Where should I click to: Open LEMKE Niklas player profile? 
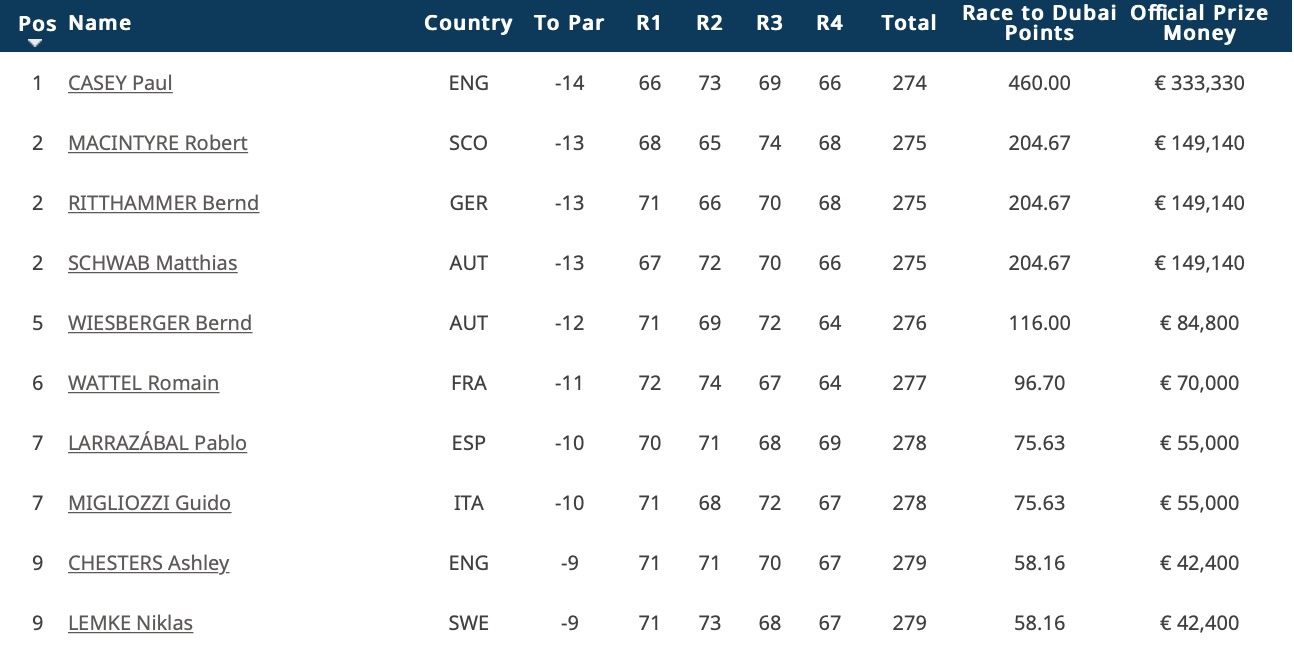130,623
